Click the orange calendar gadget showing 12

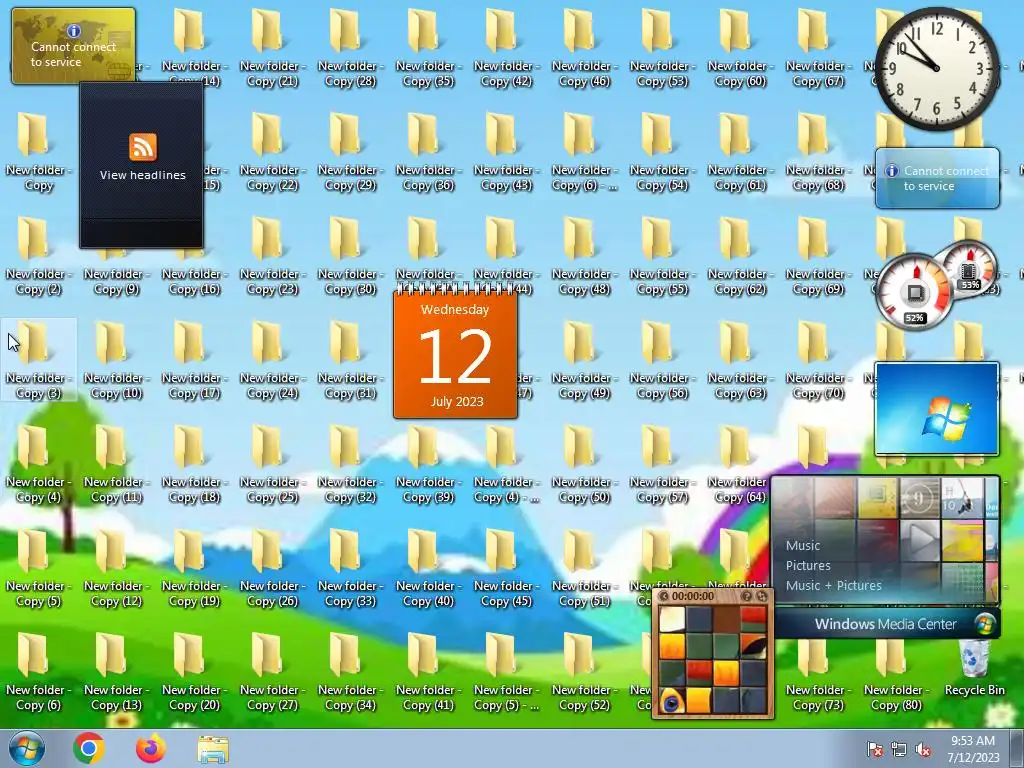[x=455, y=353]
